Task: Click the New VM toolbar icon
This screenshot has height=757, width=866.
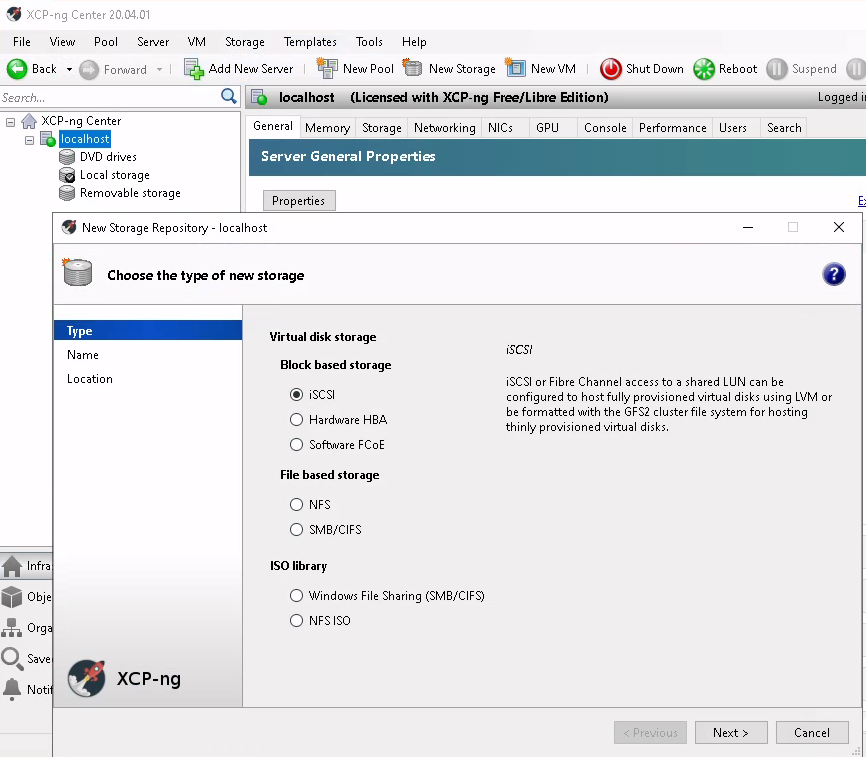Action: (515, 68)
